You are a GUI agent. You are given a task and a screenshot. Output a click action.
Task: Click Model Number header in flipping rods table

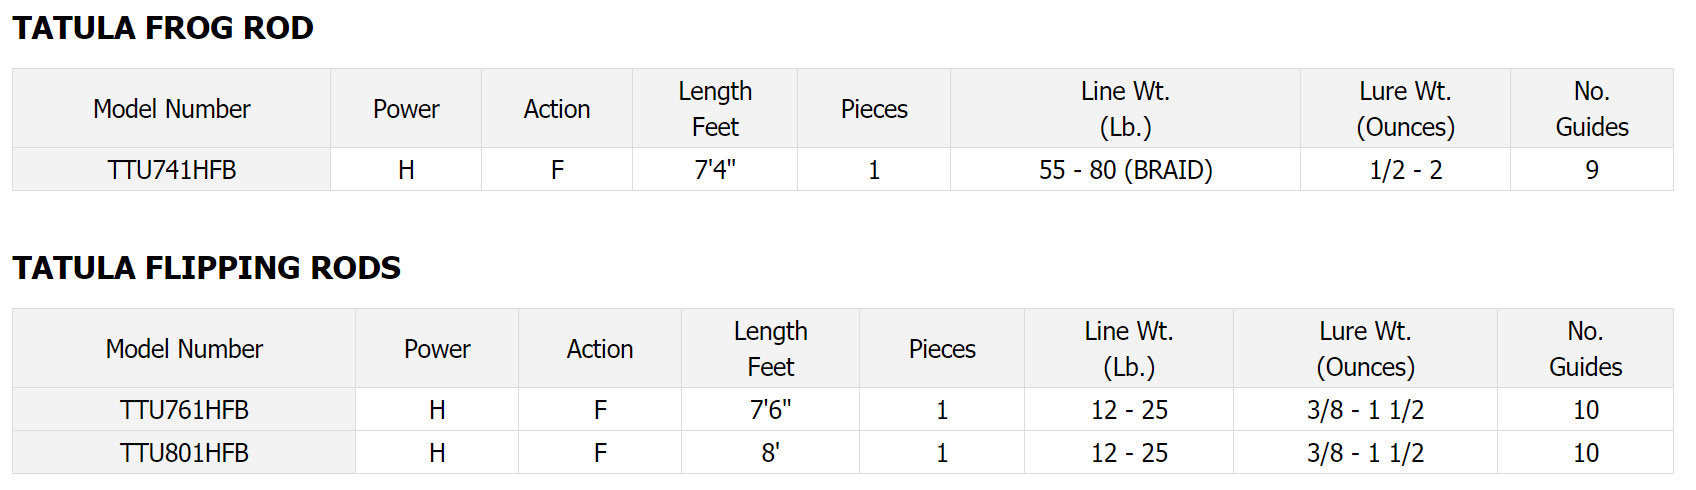184,349
